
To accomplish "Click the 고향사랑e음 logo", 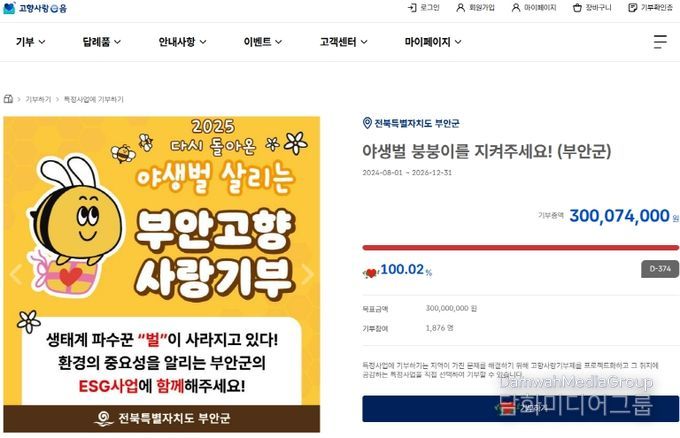I will click(x=35, y=8).
